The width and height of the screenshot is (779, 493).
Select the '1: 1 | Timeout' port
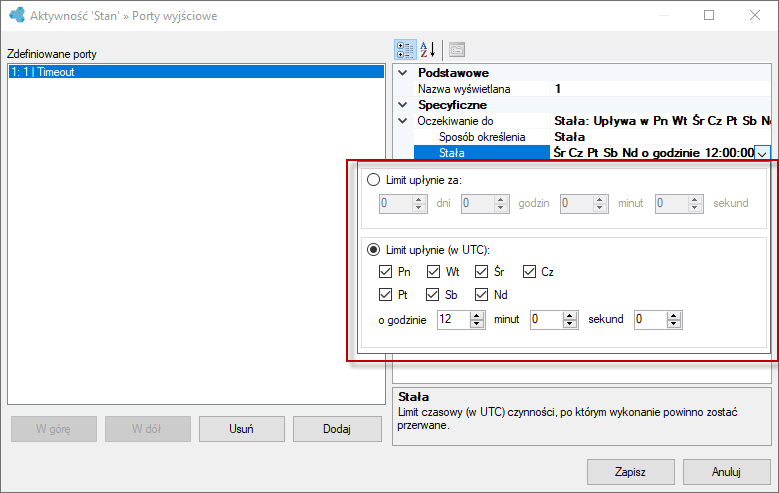coord(196,72)
